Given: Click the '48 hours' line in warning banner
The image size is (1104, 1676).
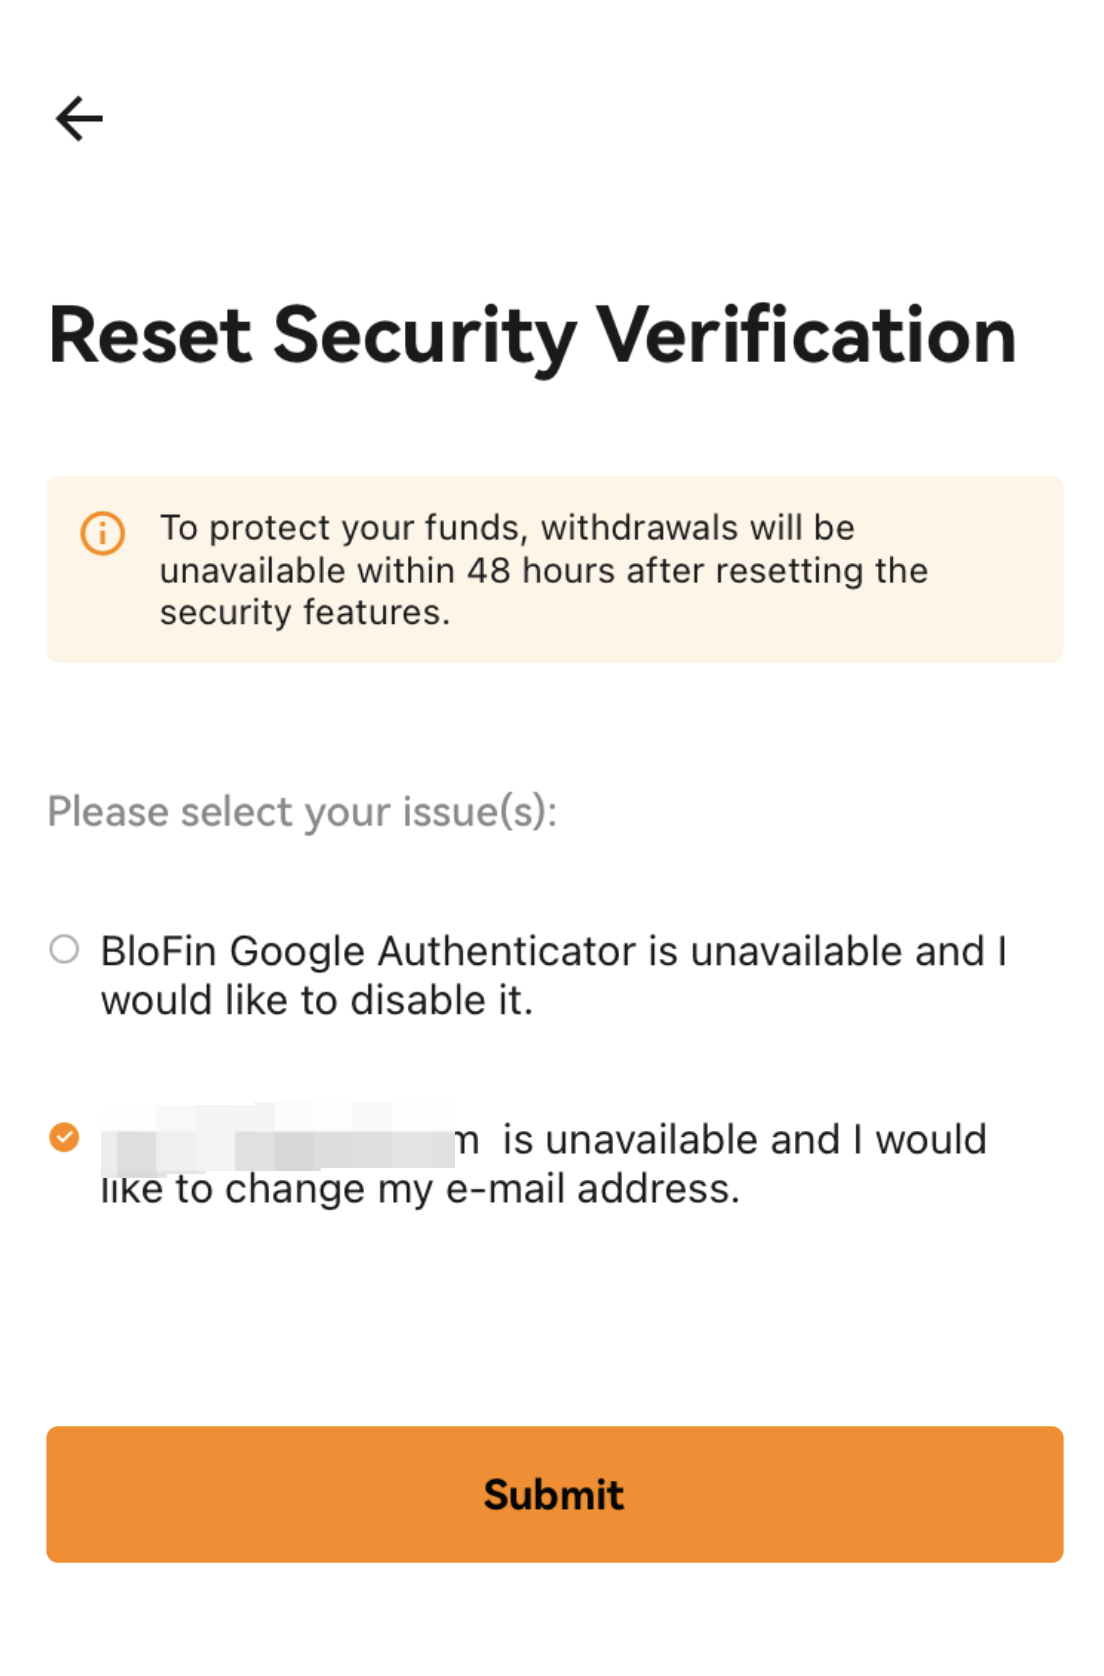Looking at the screenshot, I should [544, 570].
